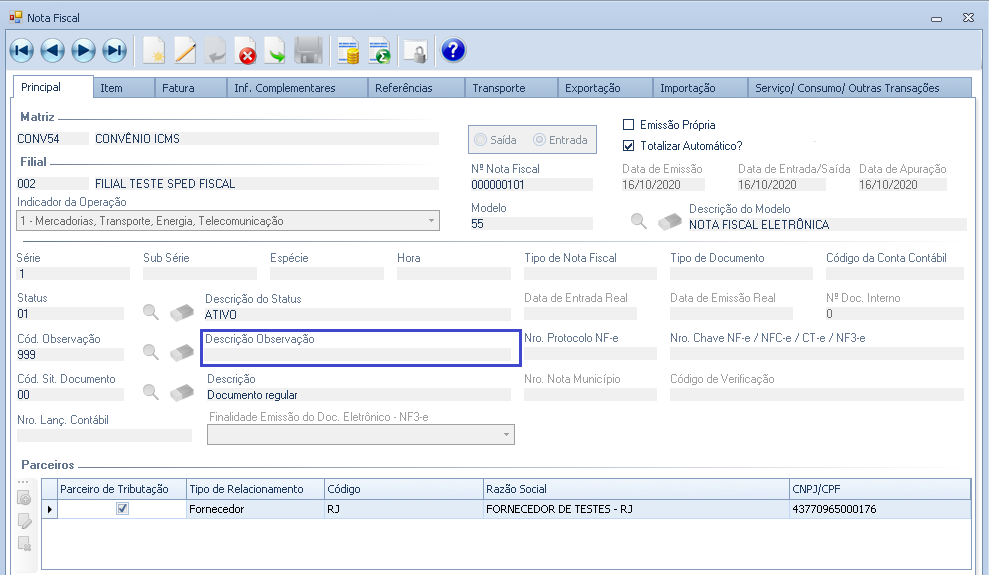Open the Transporte tab
The width and height of the screenshot is (989, 575).
pyautogui.click(x=498, y=88)
